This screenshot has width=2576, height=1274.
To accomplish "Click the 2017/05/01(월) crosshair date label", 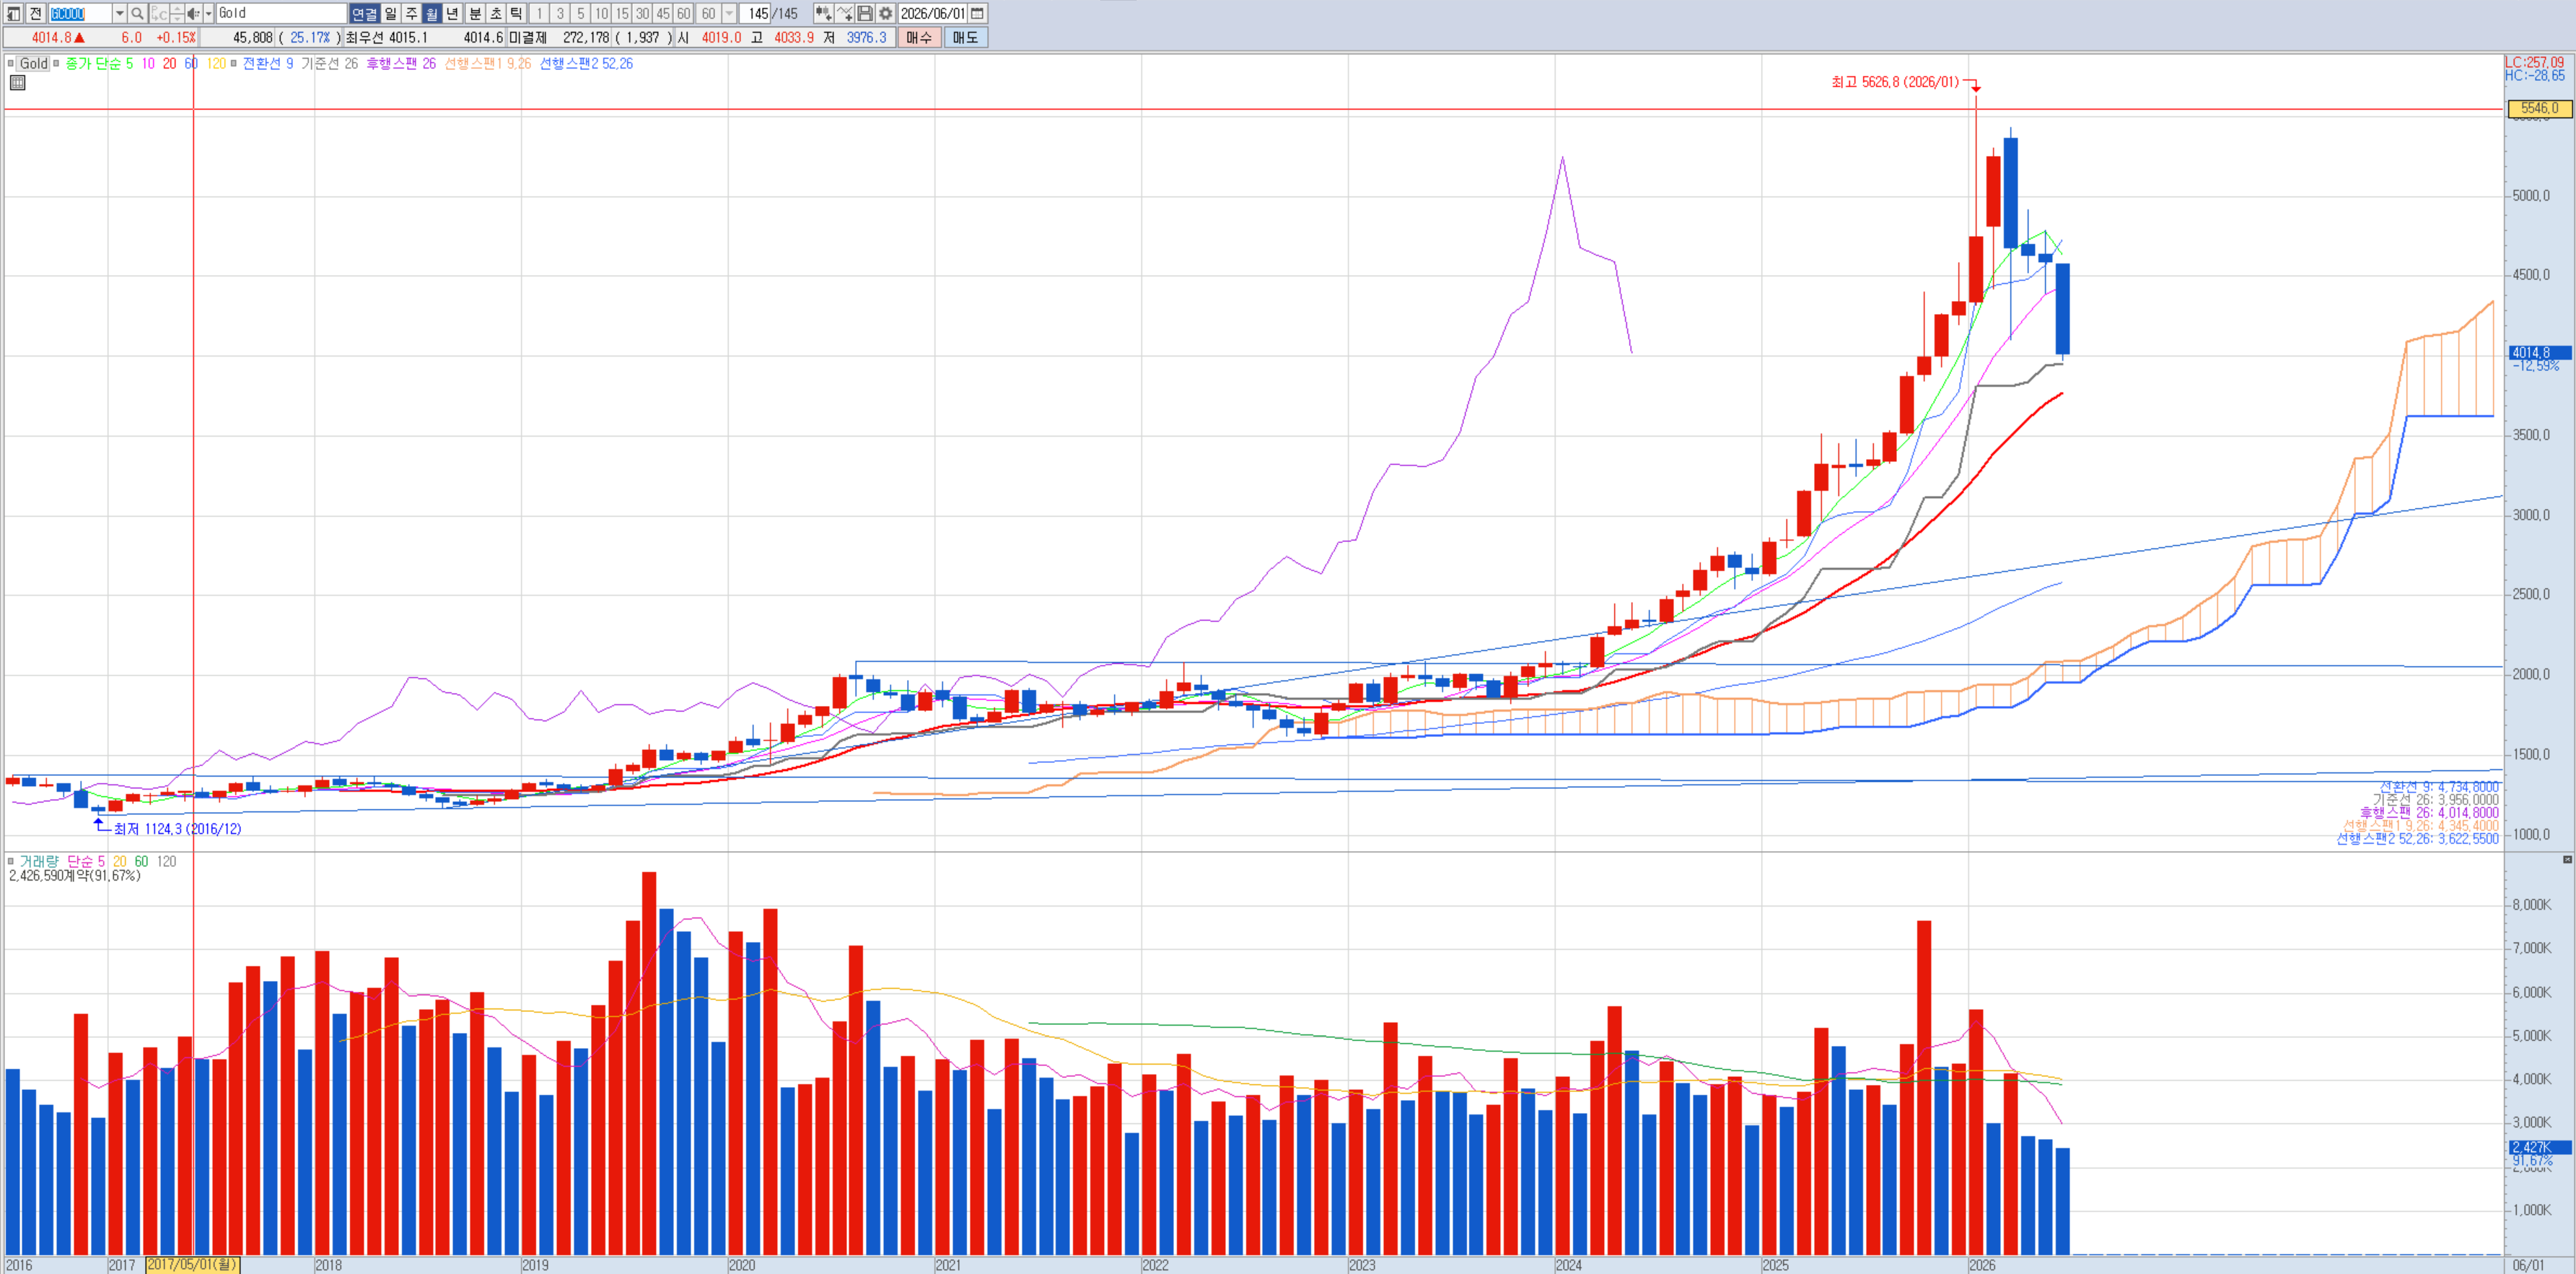I will pyautogui.click(x=193, y=1265).
